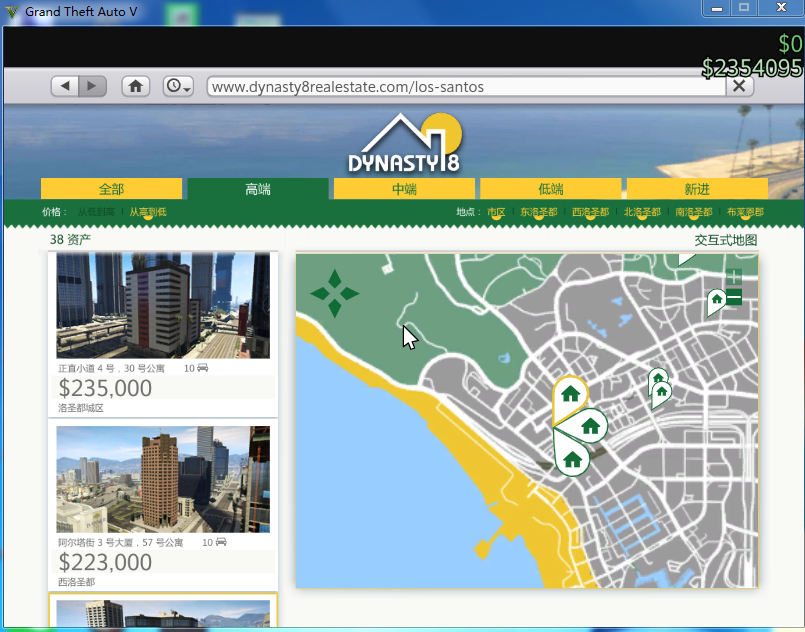
Task: Open the browser history clock dropdown
Action: (x=178, y=86)
